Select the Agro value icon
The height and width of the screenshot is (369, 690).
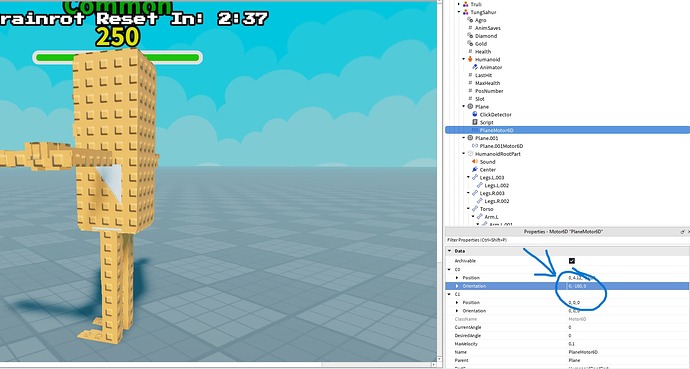point(470,20)
